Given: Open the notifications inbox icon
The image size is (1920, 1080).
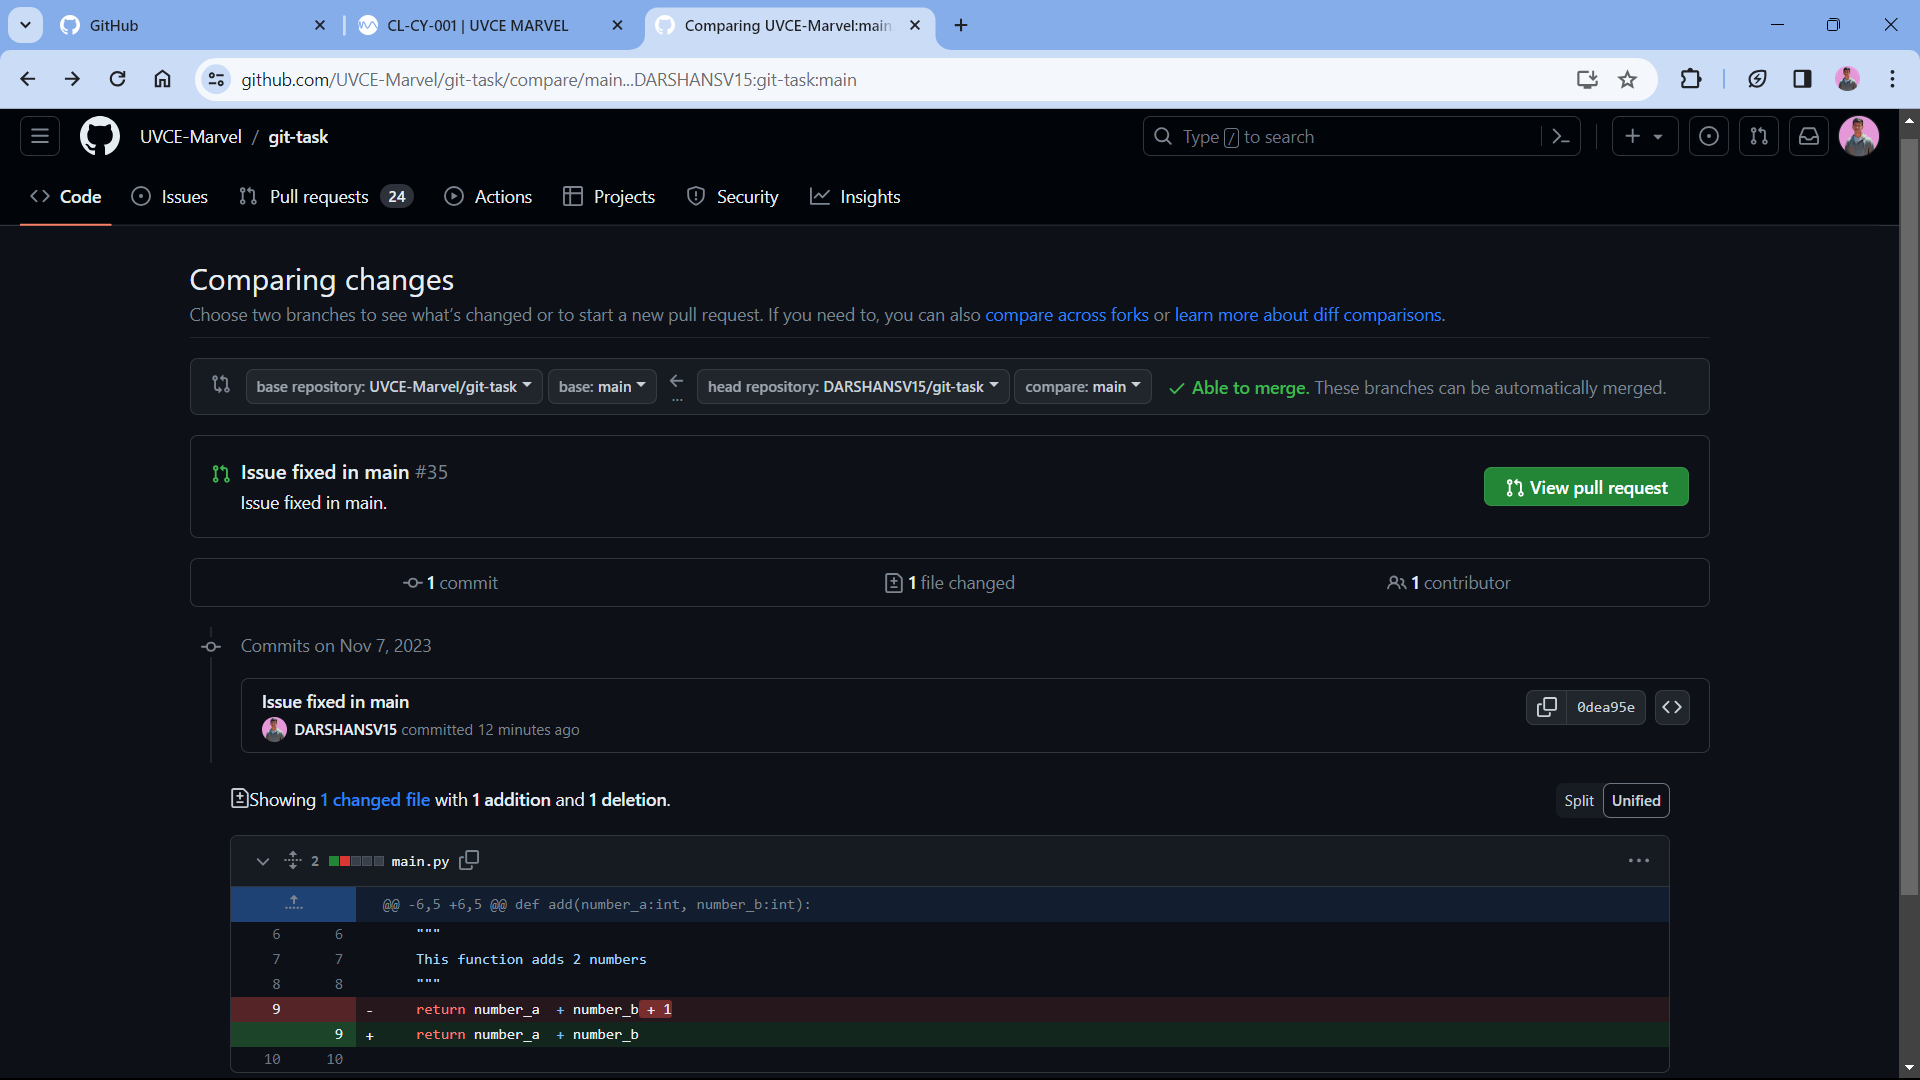Looking at the screenshot, I should pos(1809,136).
